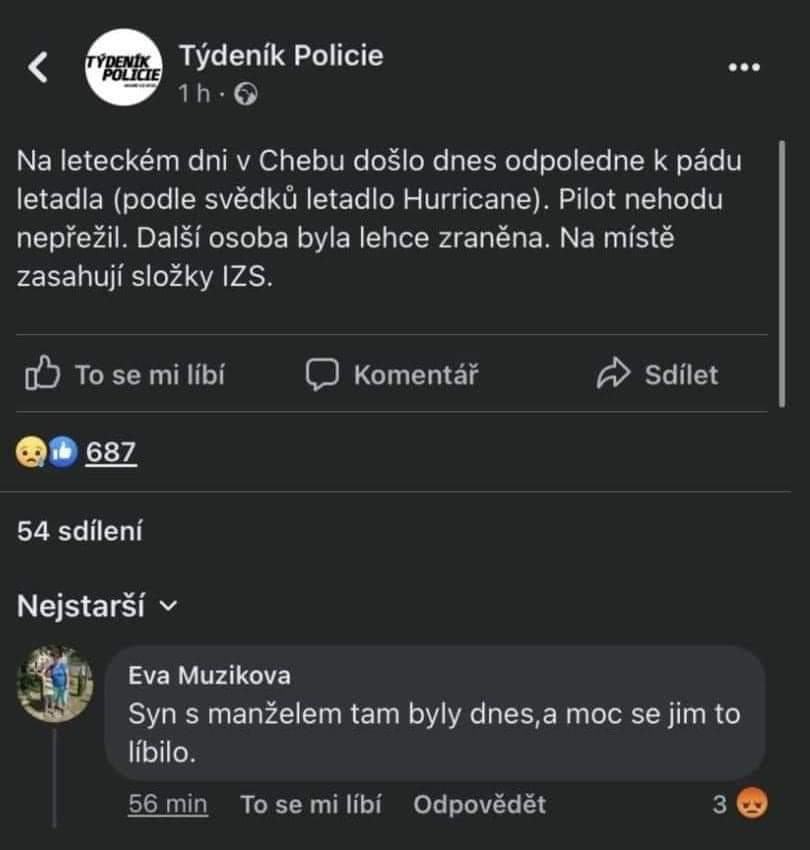Open the Týdeník Policie page name
This screenshot has width=810, height=850.
coord(280,56)
